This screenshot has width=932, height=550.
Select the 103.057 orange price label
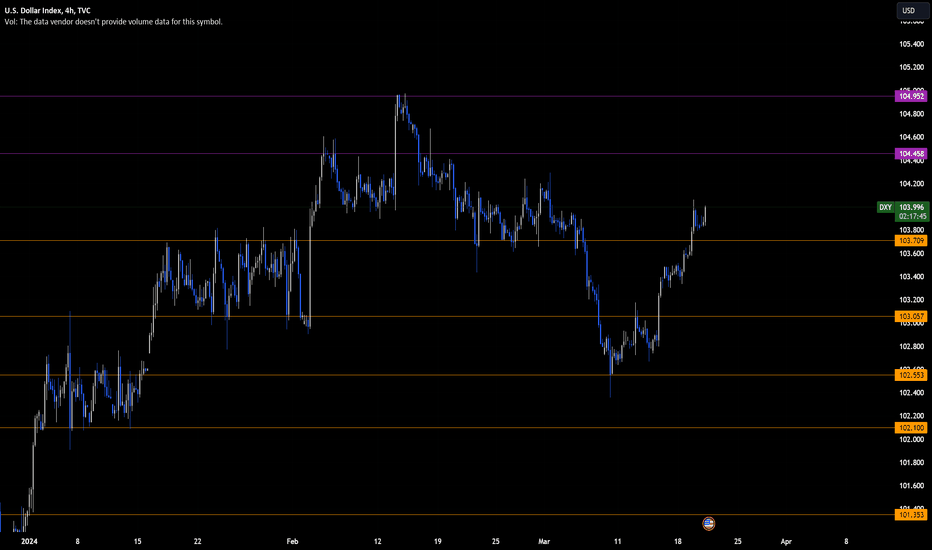[911, 316]
